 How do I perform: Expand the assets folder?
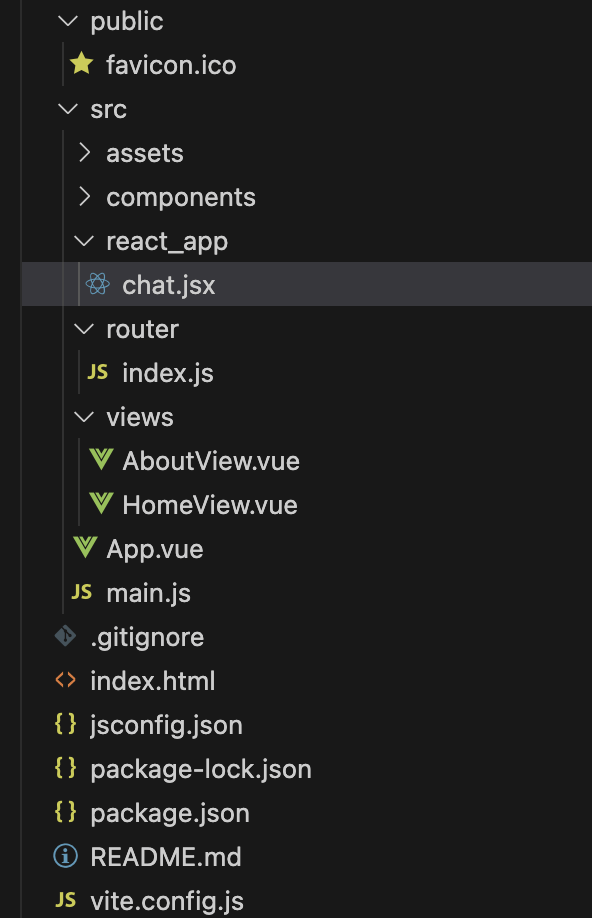85,152
